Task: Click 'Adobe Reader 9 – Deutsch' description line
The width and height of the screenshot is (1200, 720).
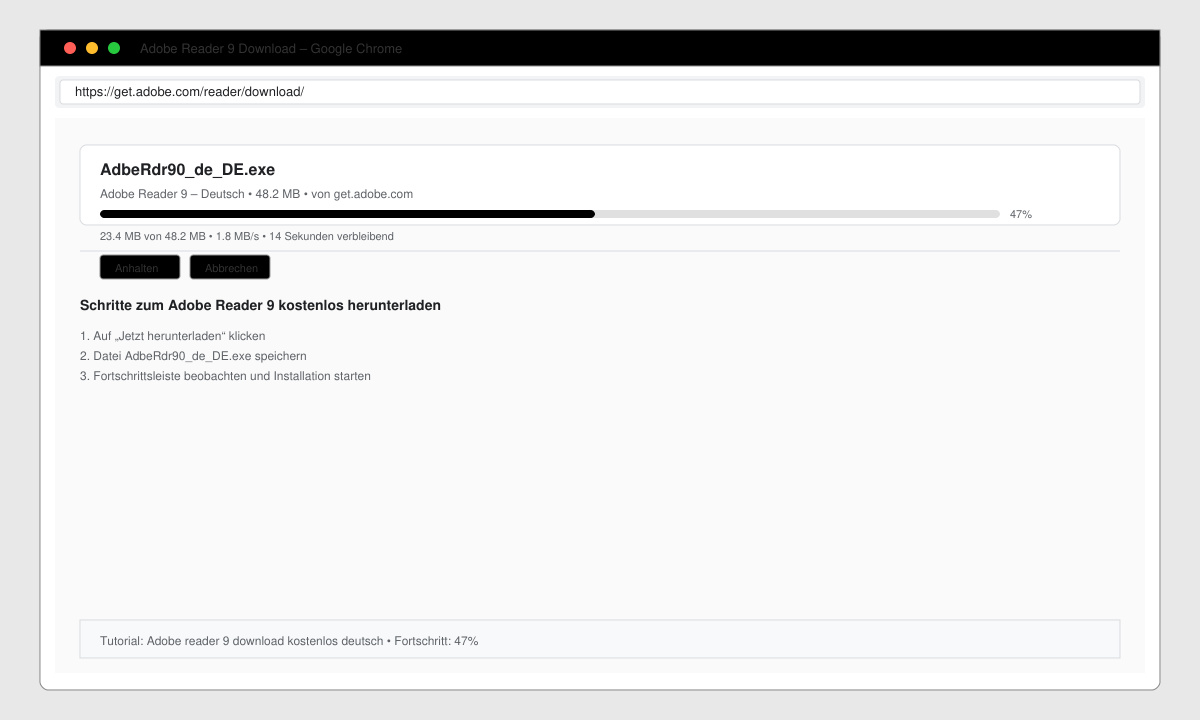Action: (256, 194)
